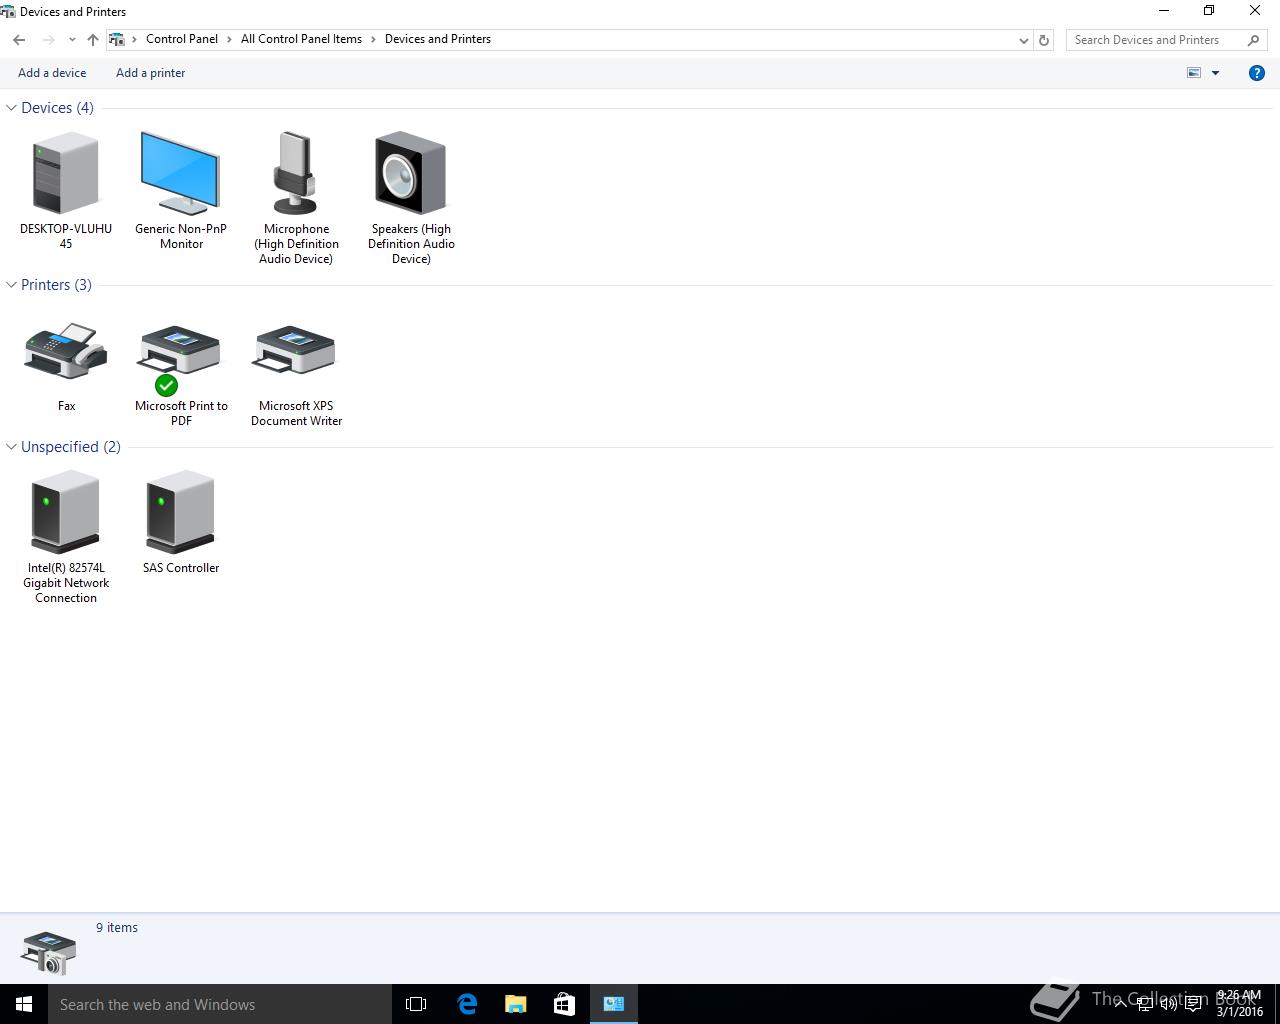The width and height of the screenshot is (1280, 1024).
Task: Click the view options picture icon
Action: 1194,73
